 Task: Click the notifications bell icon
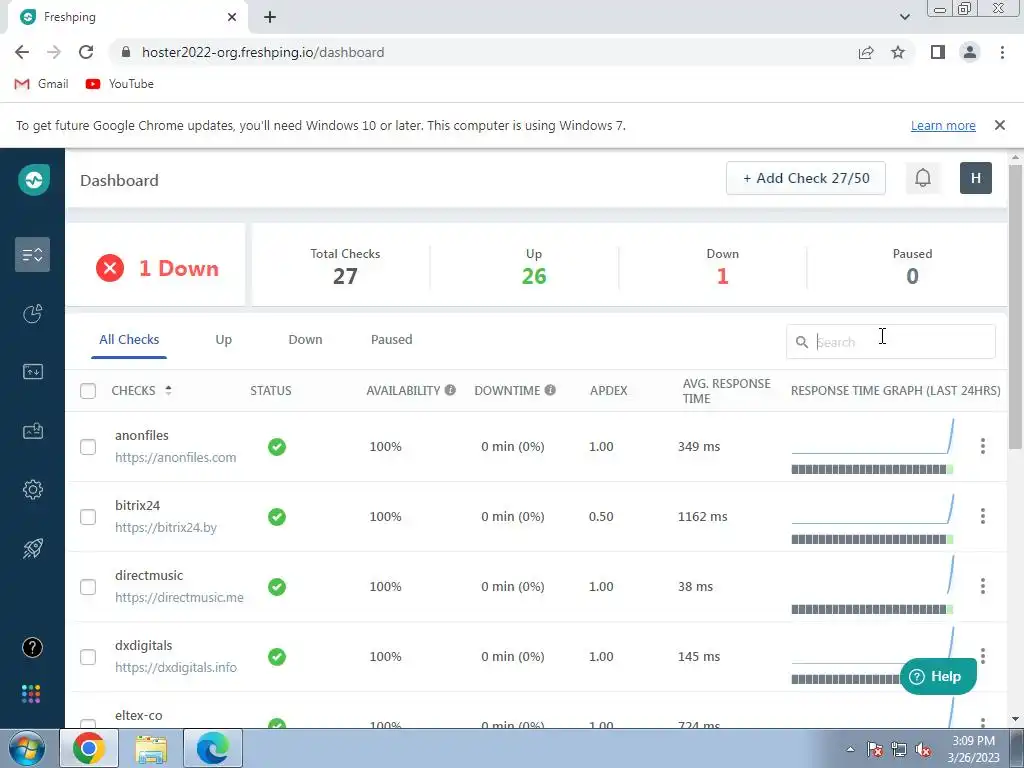point(922,178)
